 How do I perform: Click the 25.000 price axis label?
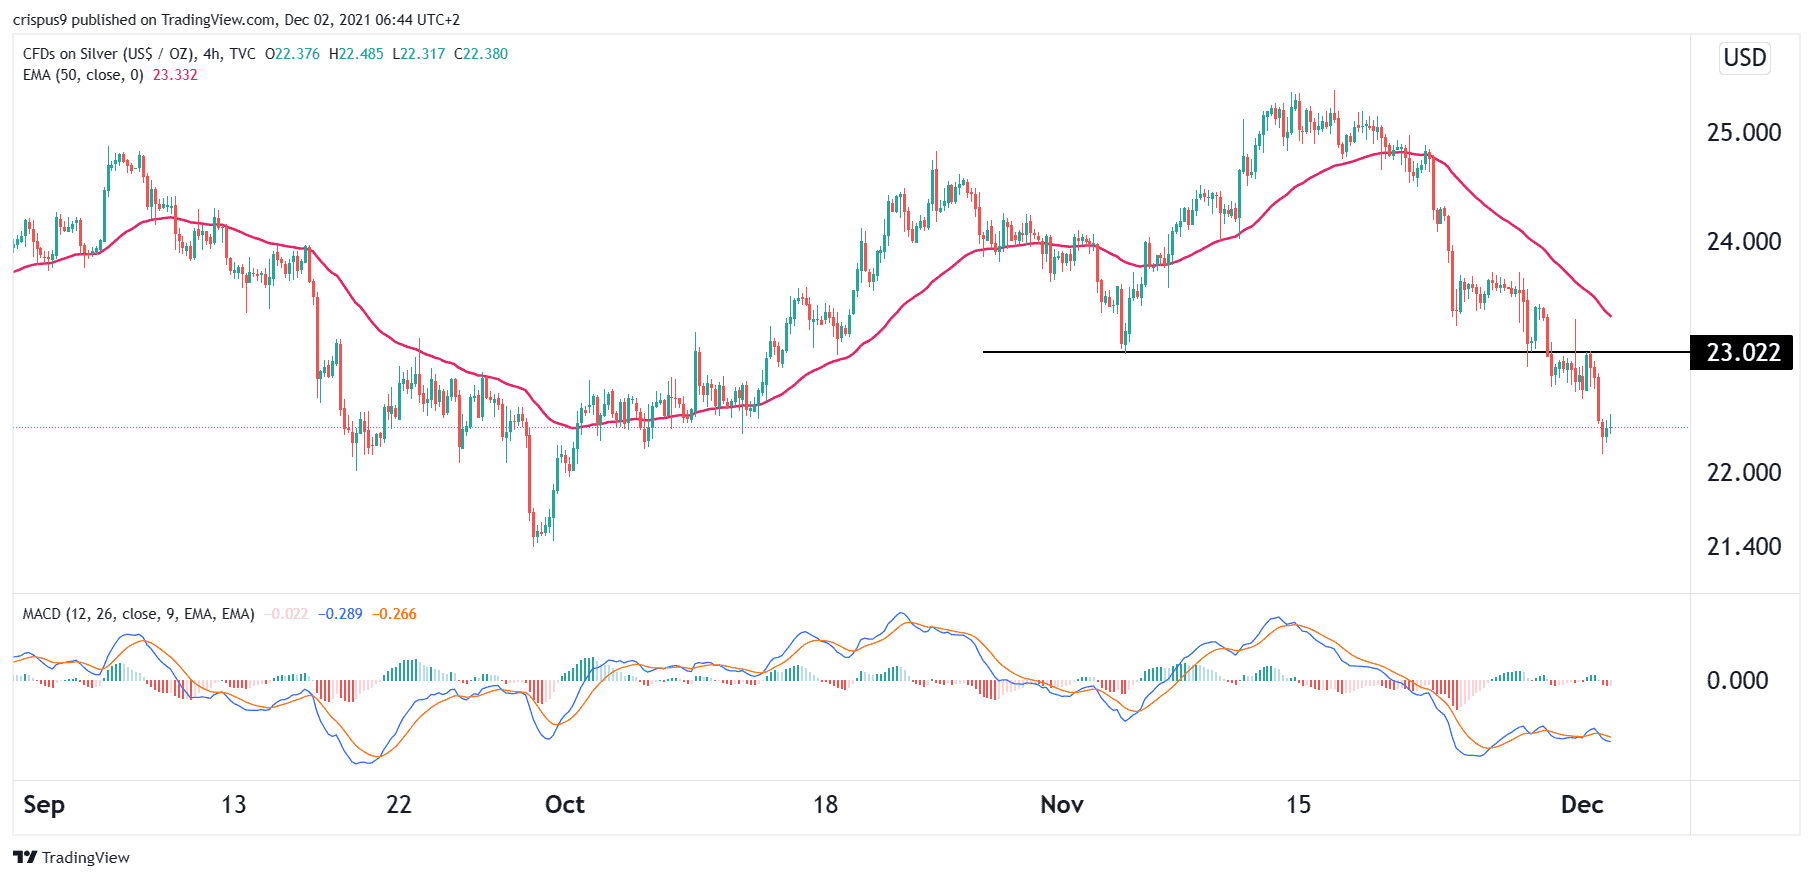pyautogui.click(x=1743, y=133)
